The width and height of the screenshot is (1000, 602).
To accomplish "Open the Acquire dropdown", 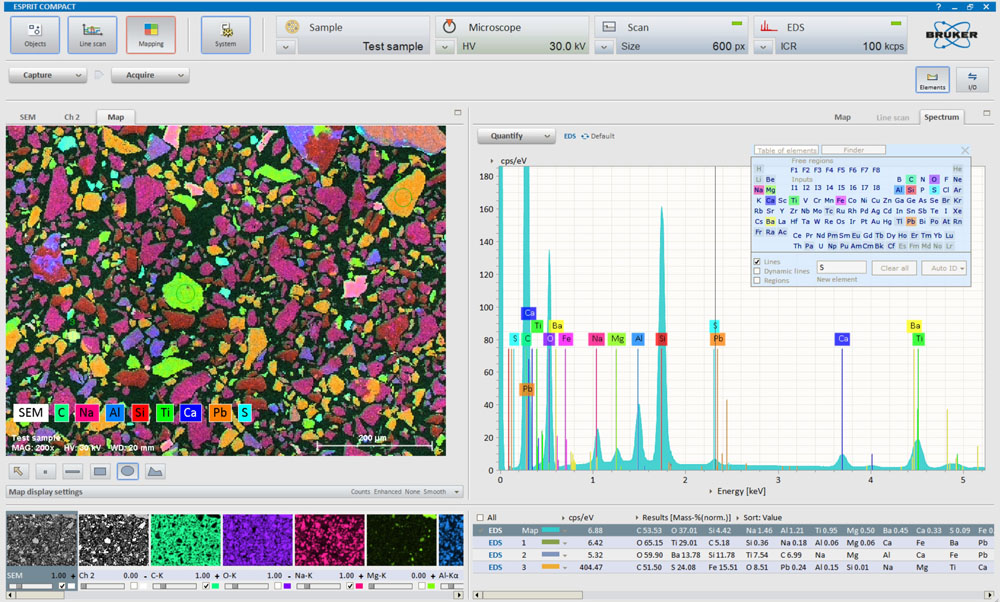I will [150, 75].
